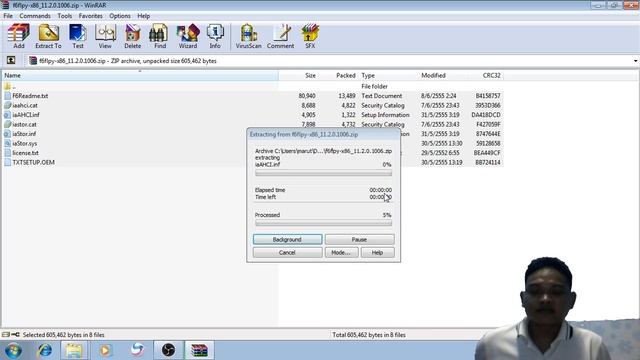The width and height of the screenshot is (640, 360).
Task: Click the Delete toolbar icon
Action: click(133, 36)
